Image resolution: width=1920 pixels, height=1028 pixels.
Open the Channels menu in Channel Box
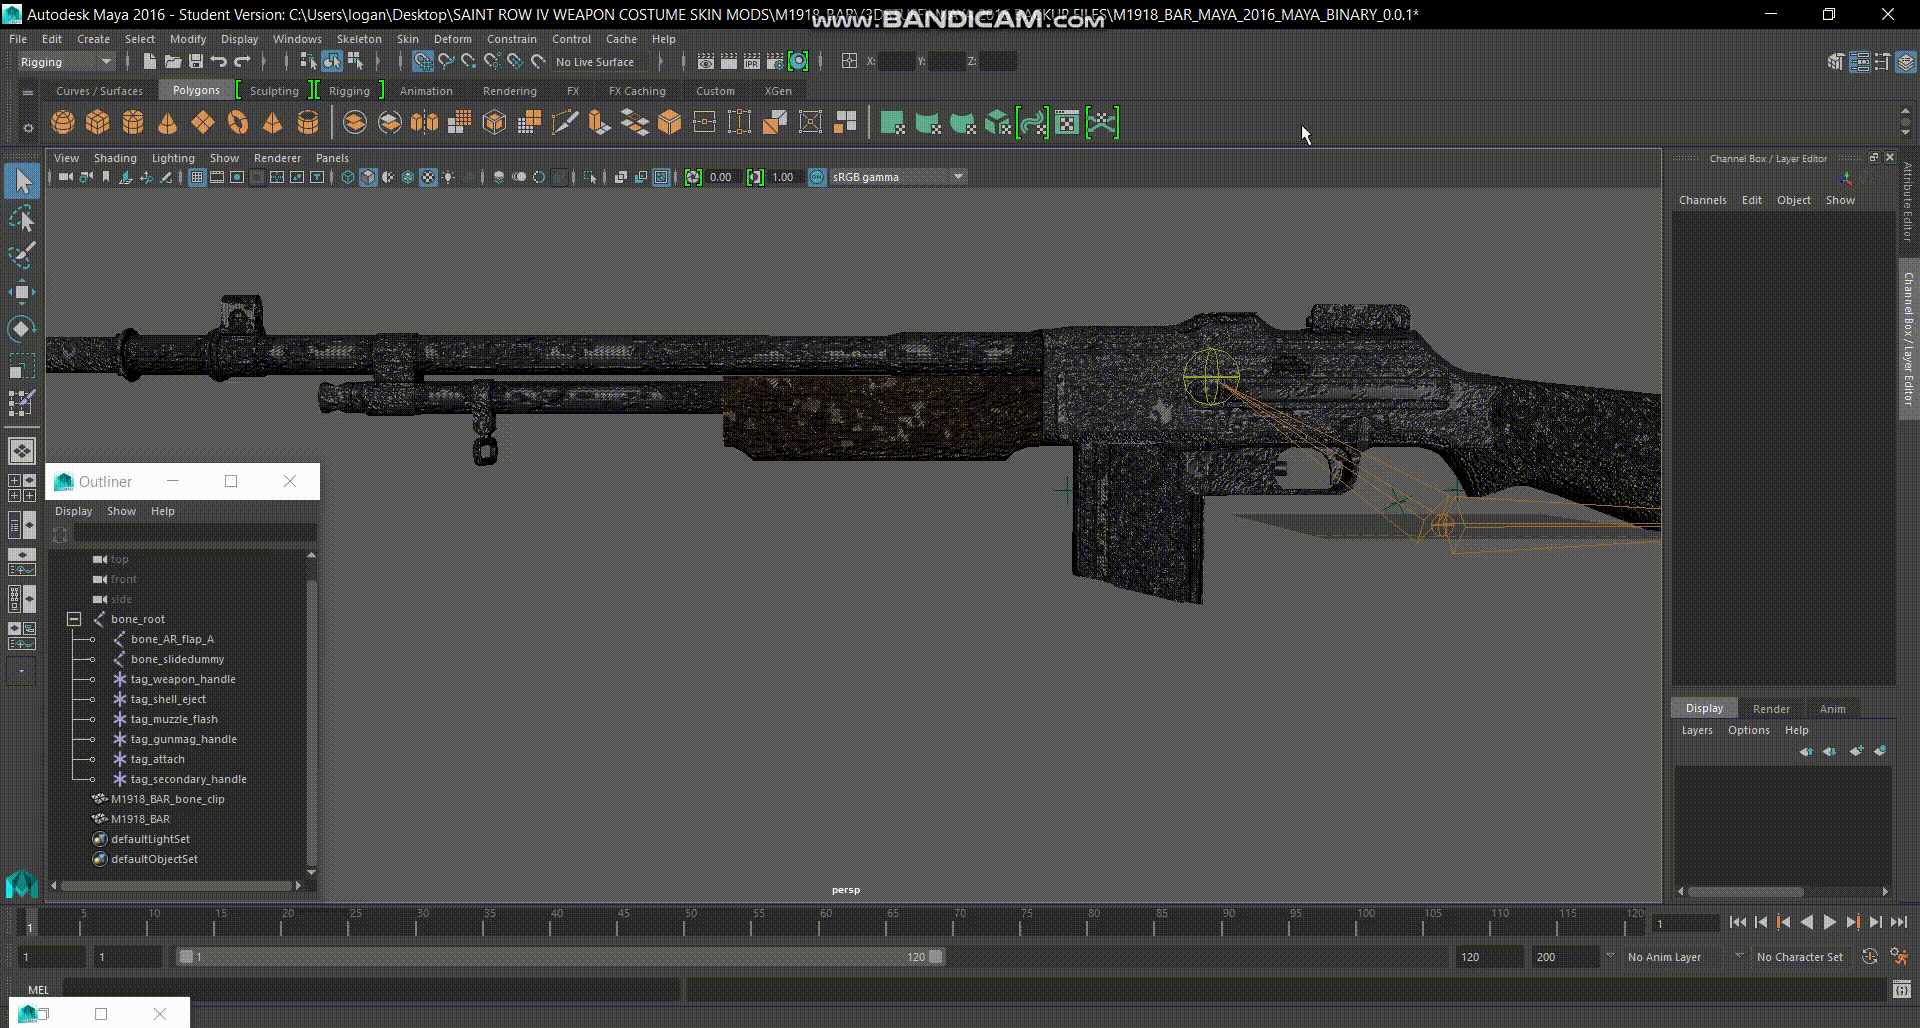1702,200
